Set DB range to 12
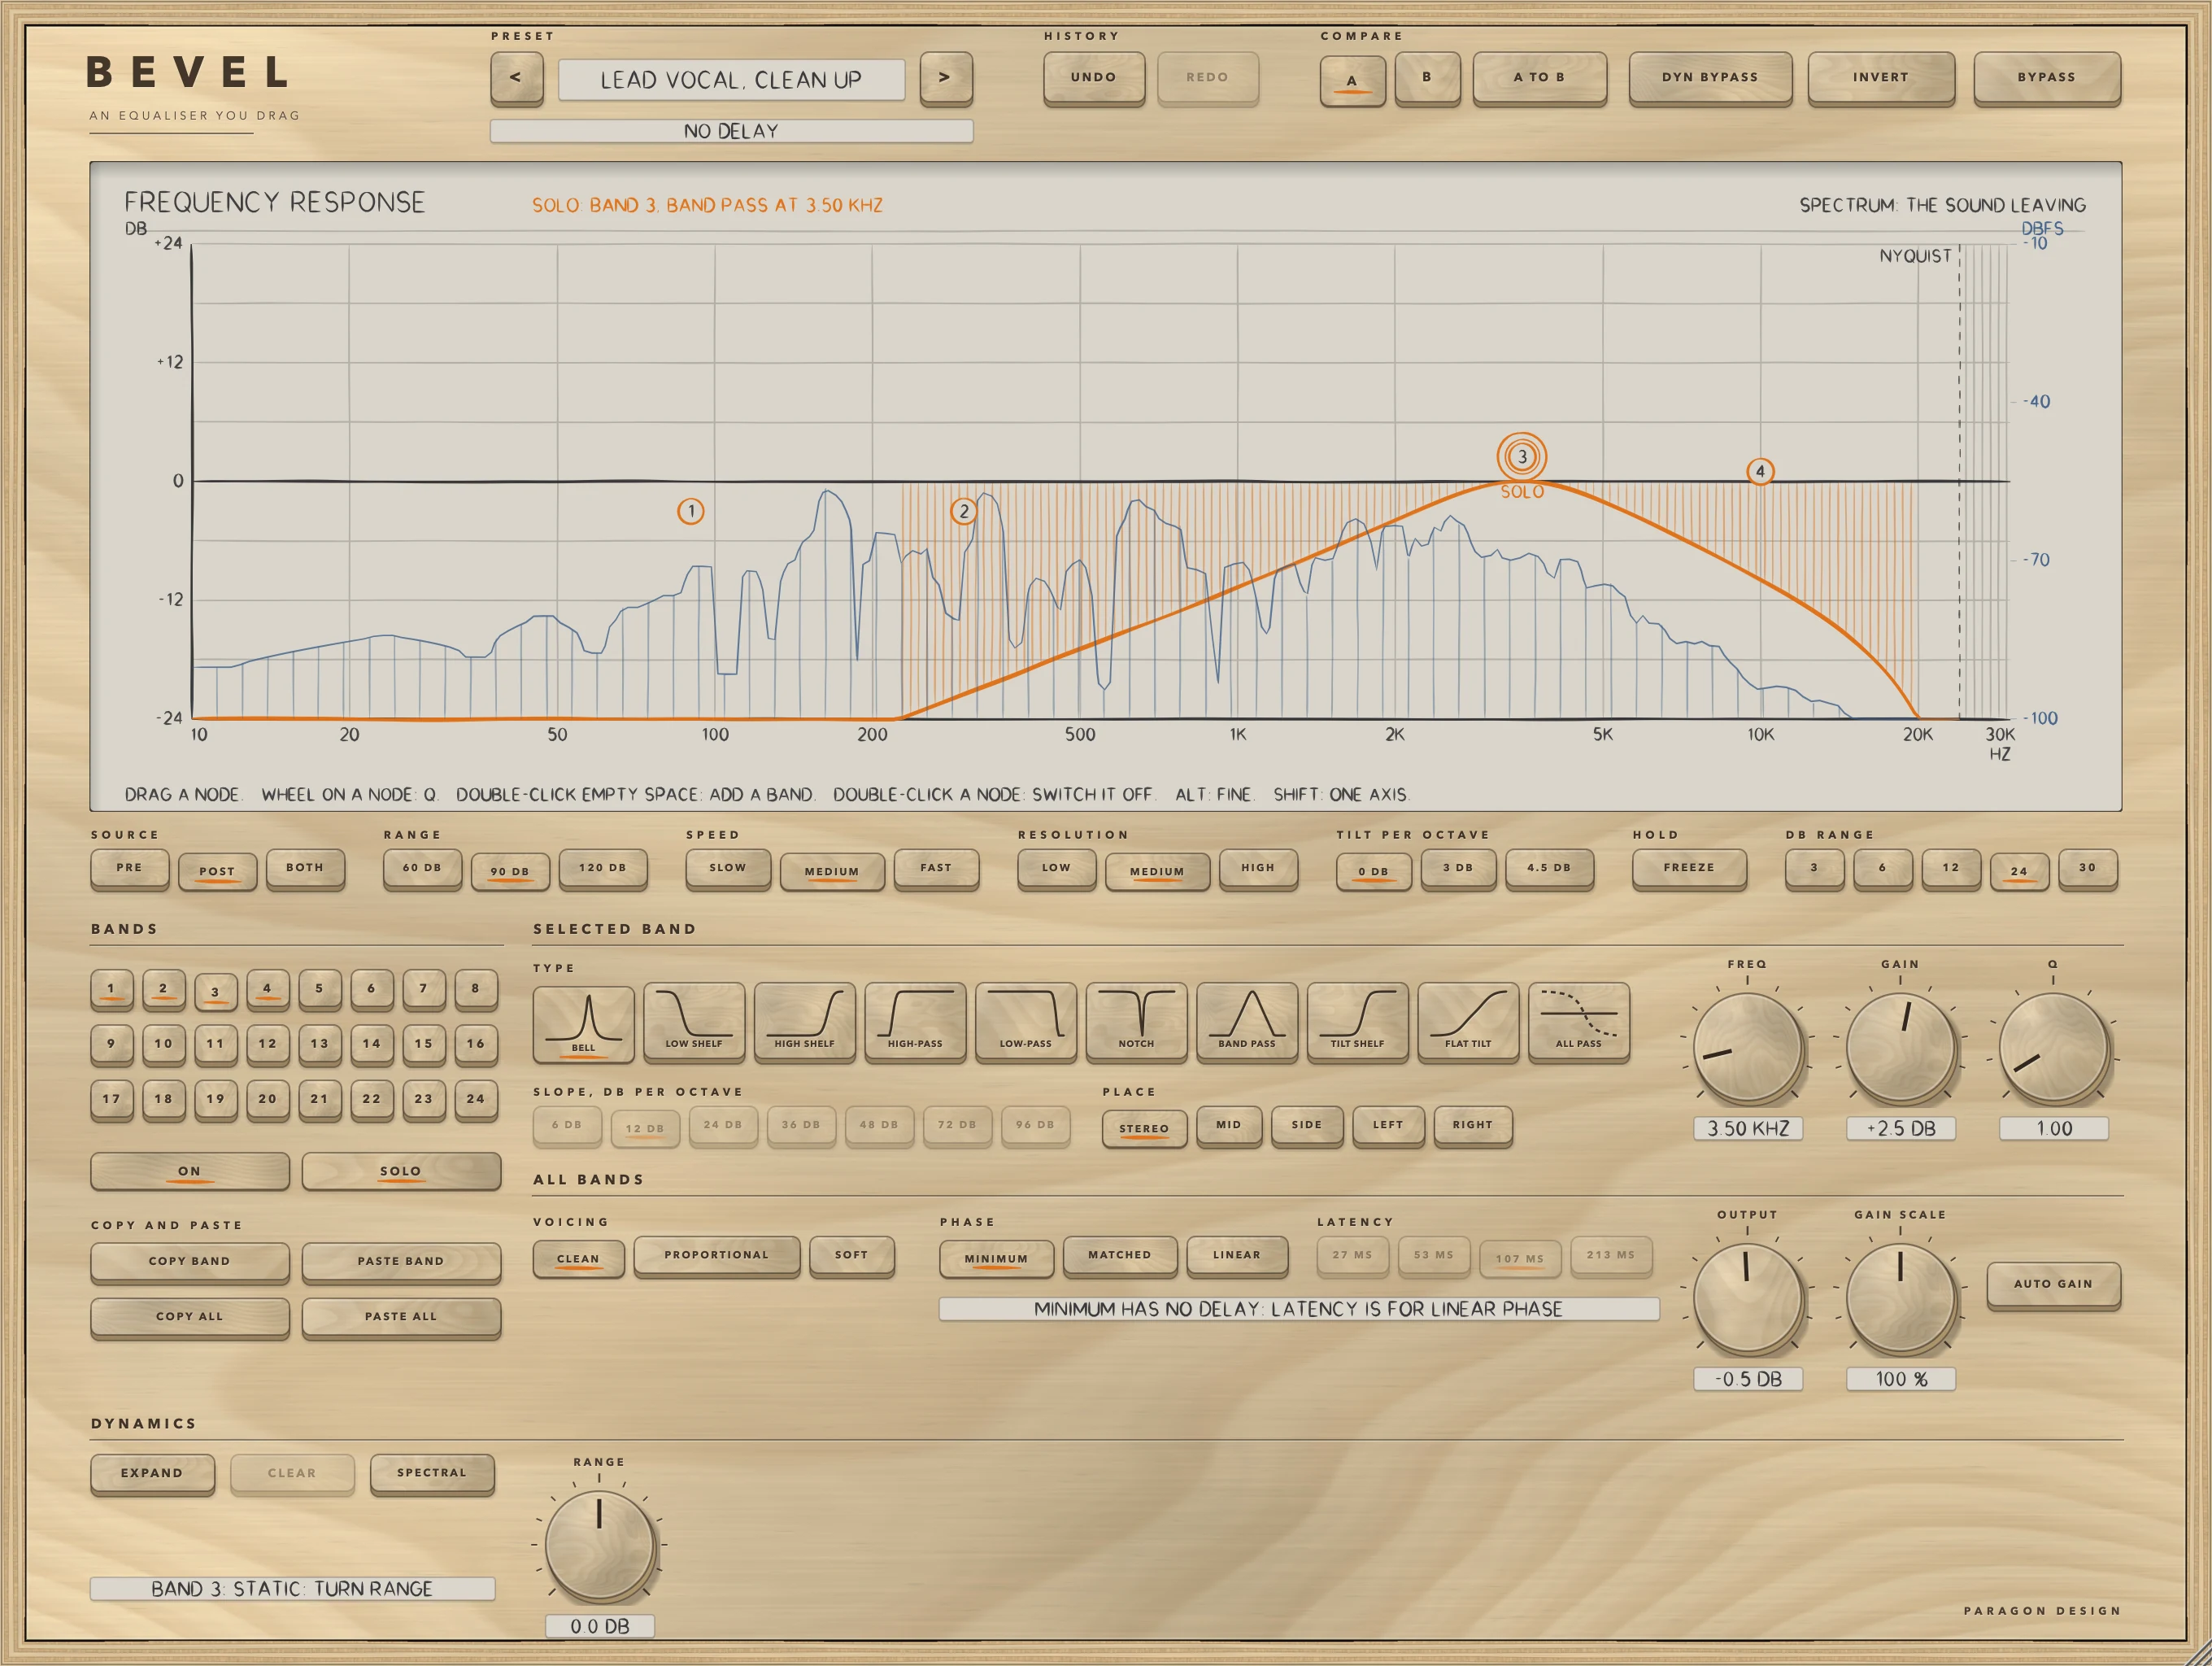 point(1950,868)
